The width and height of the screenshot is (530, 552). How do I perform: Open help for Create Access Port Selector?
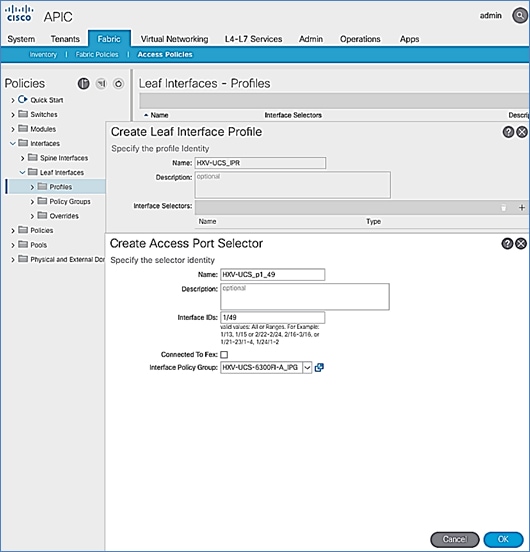[507, 244]
